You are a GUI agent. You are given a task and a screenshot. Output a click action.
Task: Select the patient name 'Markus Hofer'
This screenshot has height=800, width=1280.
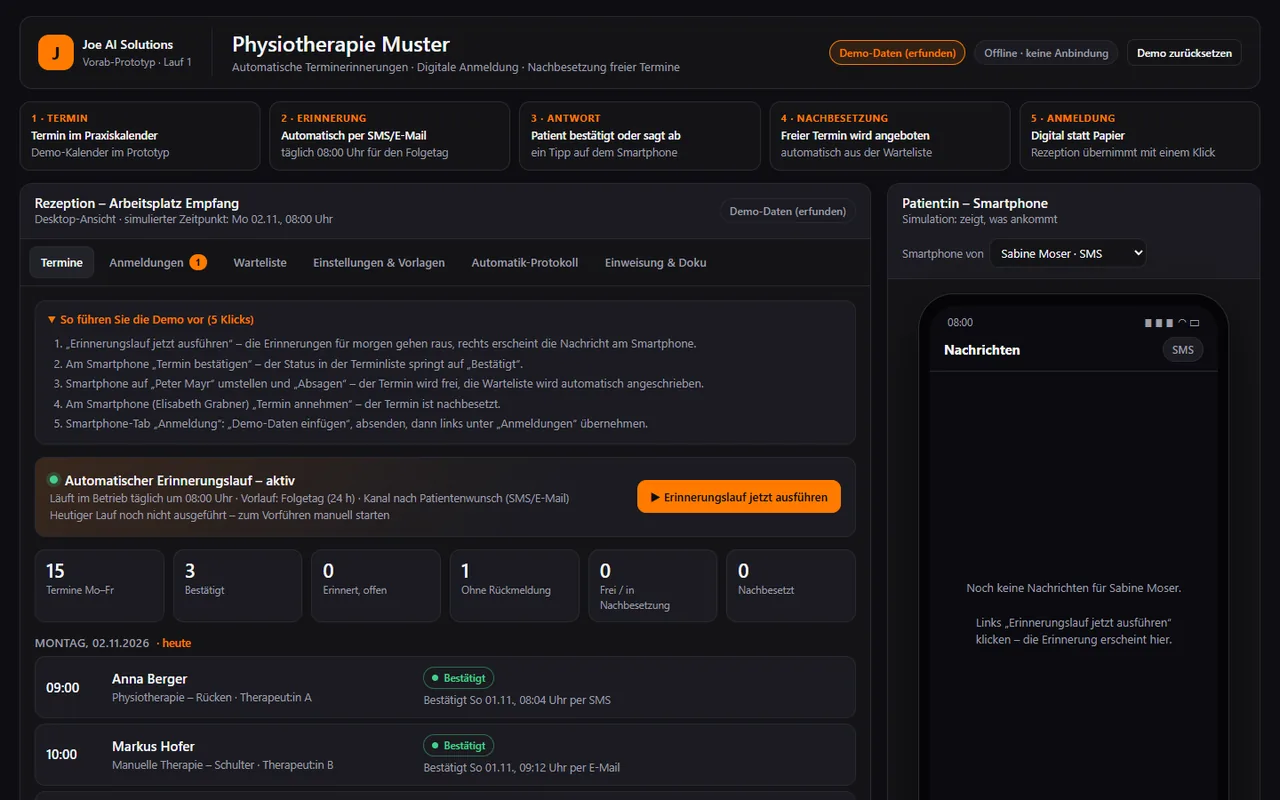tap(153, 746)
